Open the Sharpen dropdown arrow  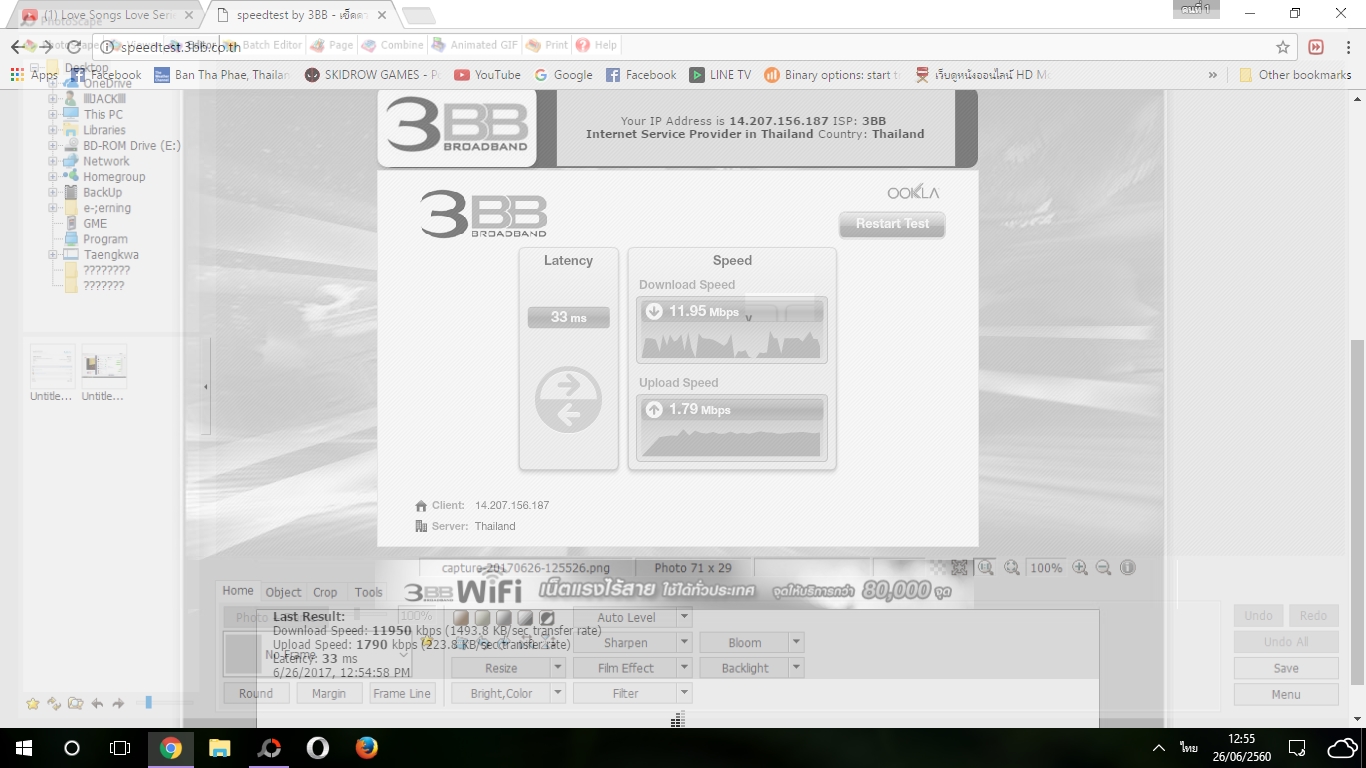pyautogui.click(x=684, y=643)
